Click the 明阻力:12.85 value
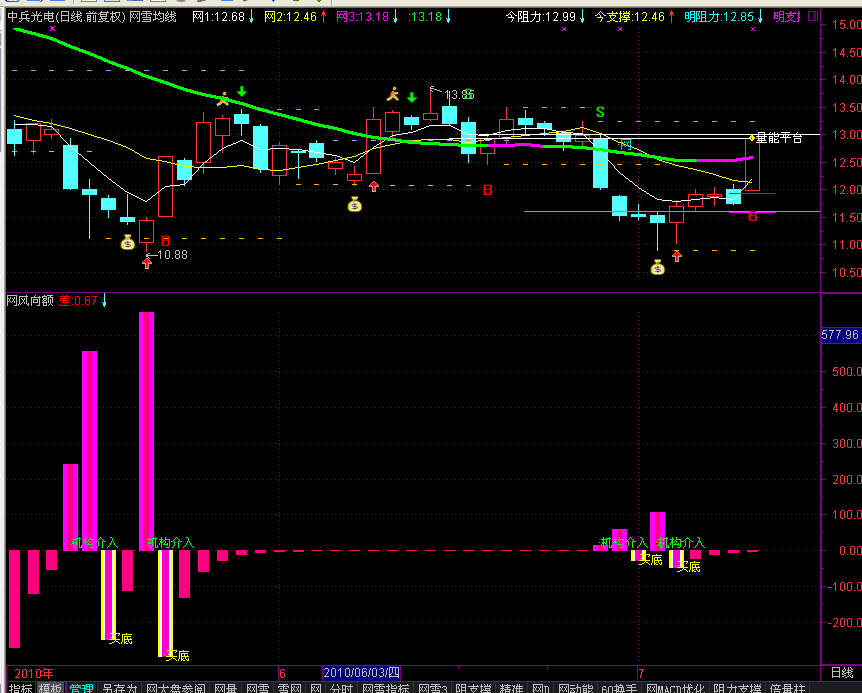This screenshot has width=862, height=693. click(719, 16)
